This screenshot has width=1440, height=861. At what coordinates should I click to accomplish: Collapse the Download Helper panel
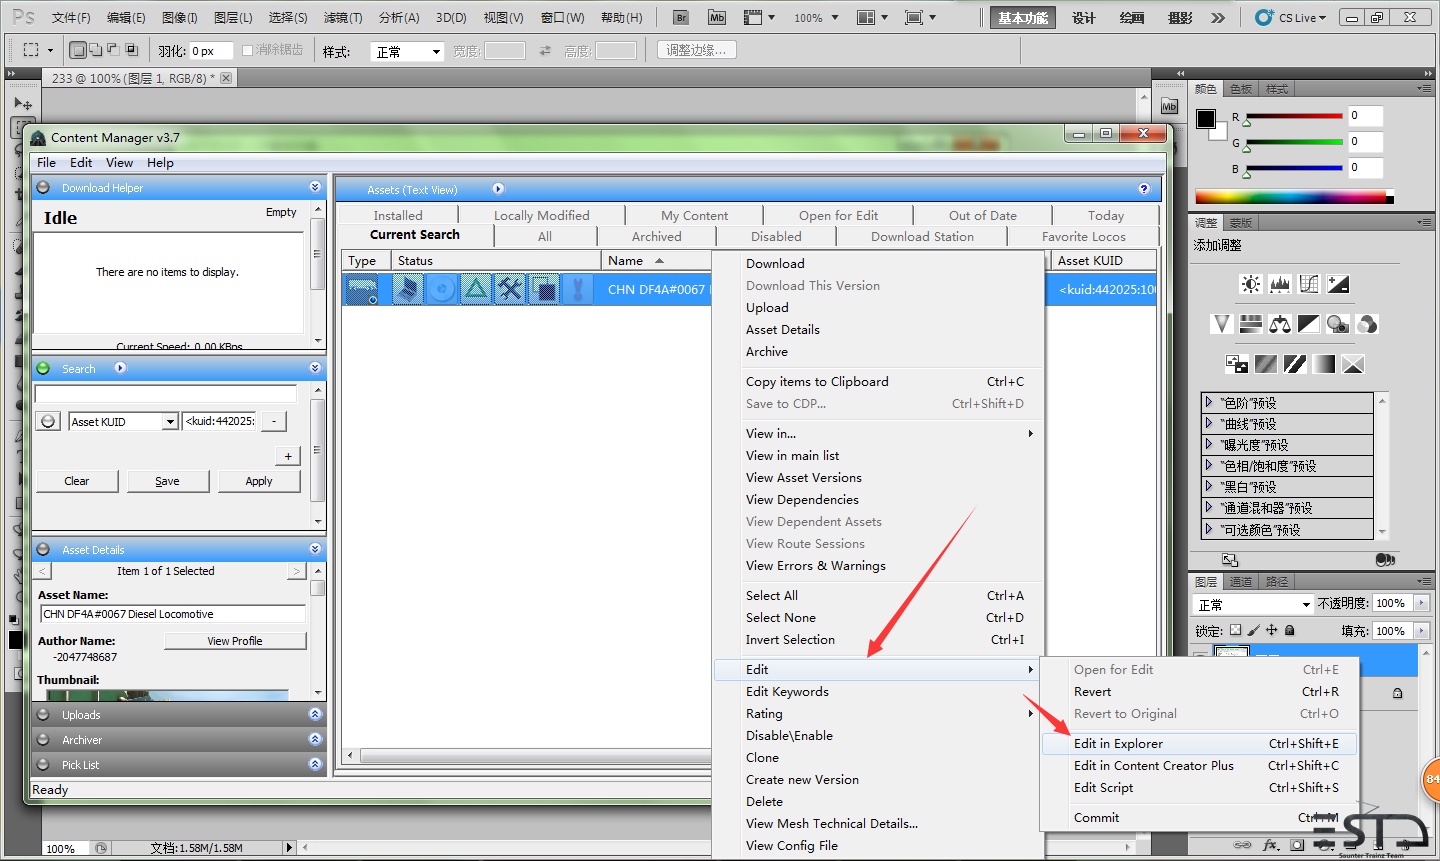(x=315, y=187)
